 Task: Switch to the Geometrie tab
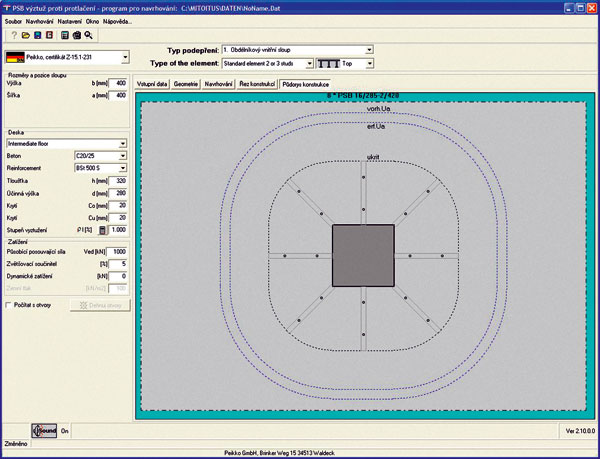point(186,84)
